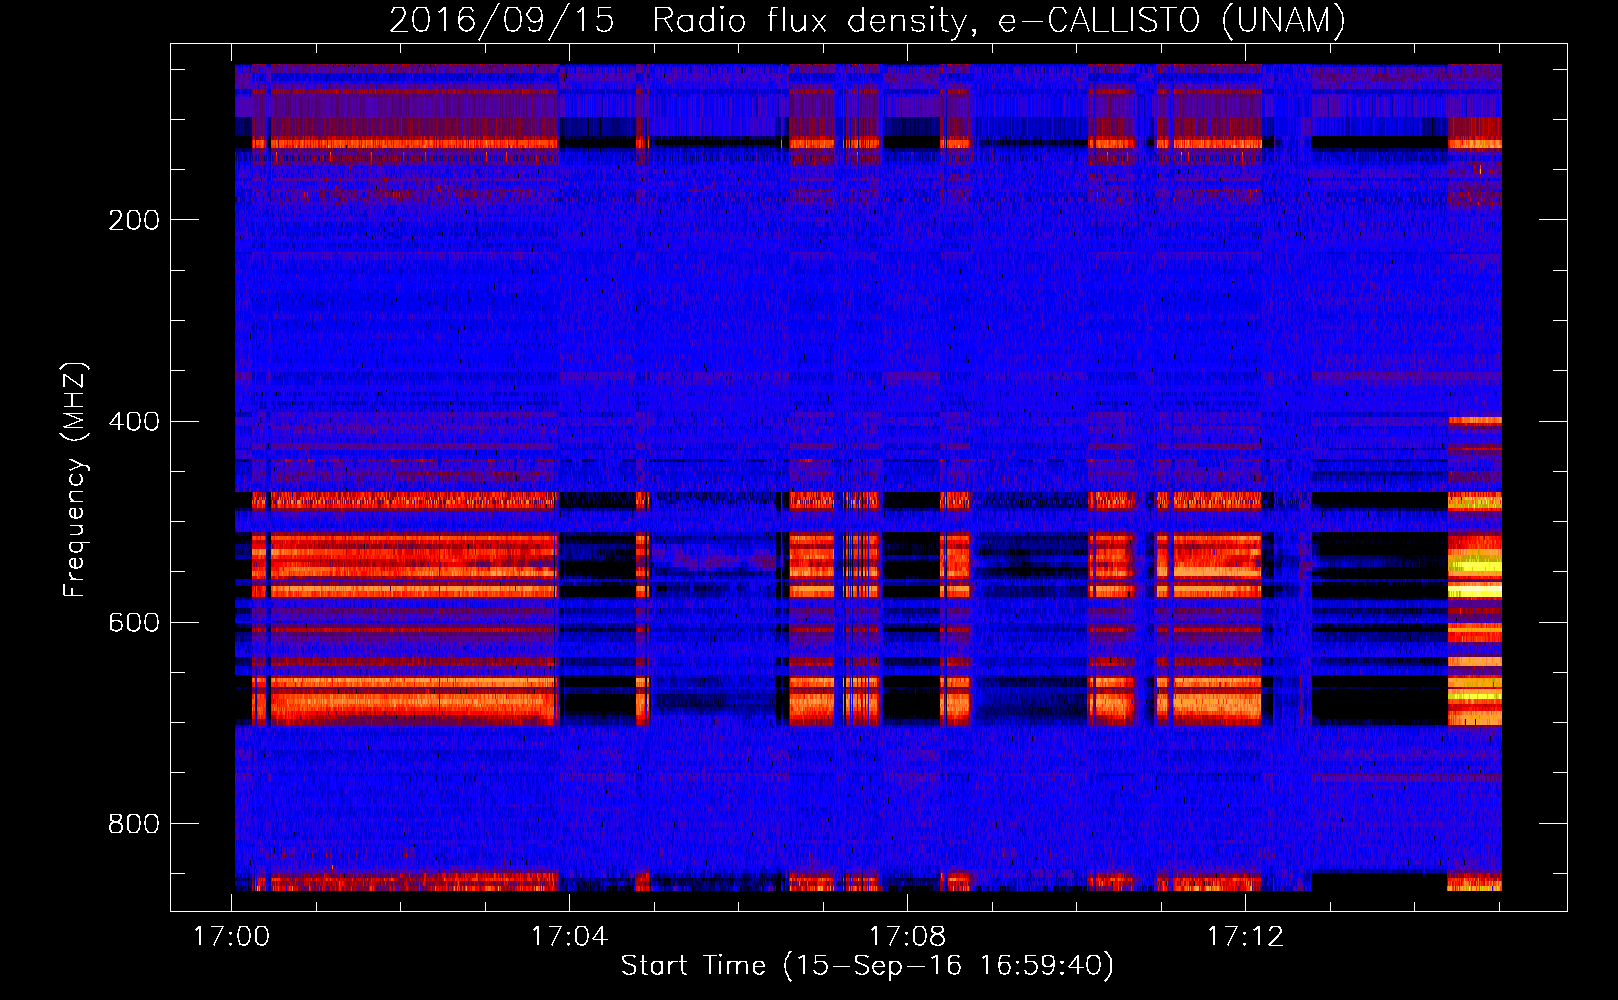The width and height of the screenshot is (1618, 1000).
Task: Click the 'Start Time (15-Sep-16 16:59:40)' label
Action: click(867, 966)
